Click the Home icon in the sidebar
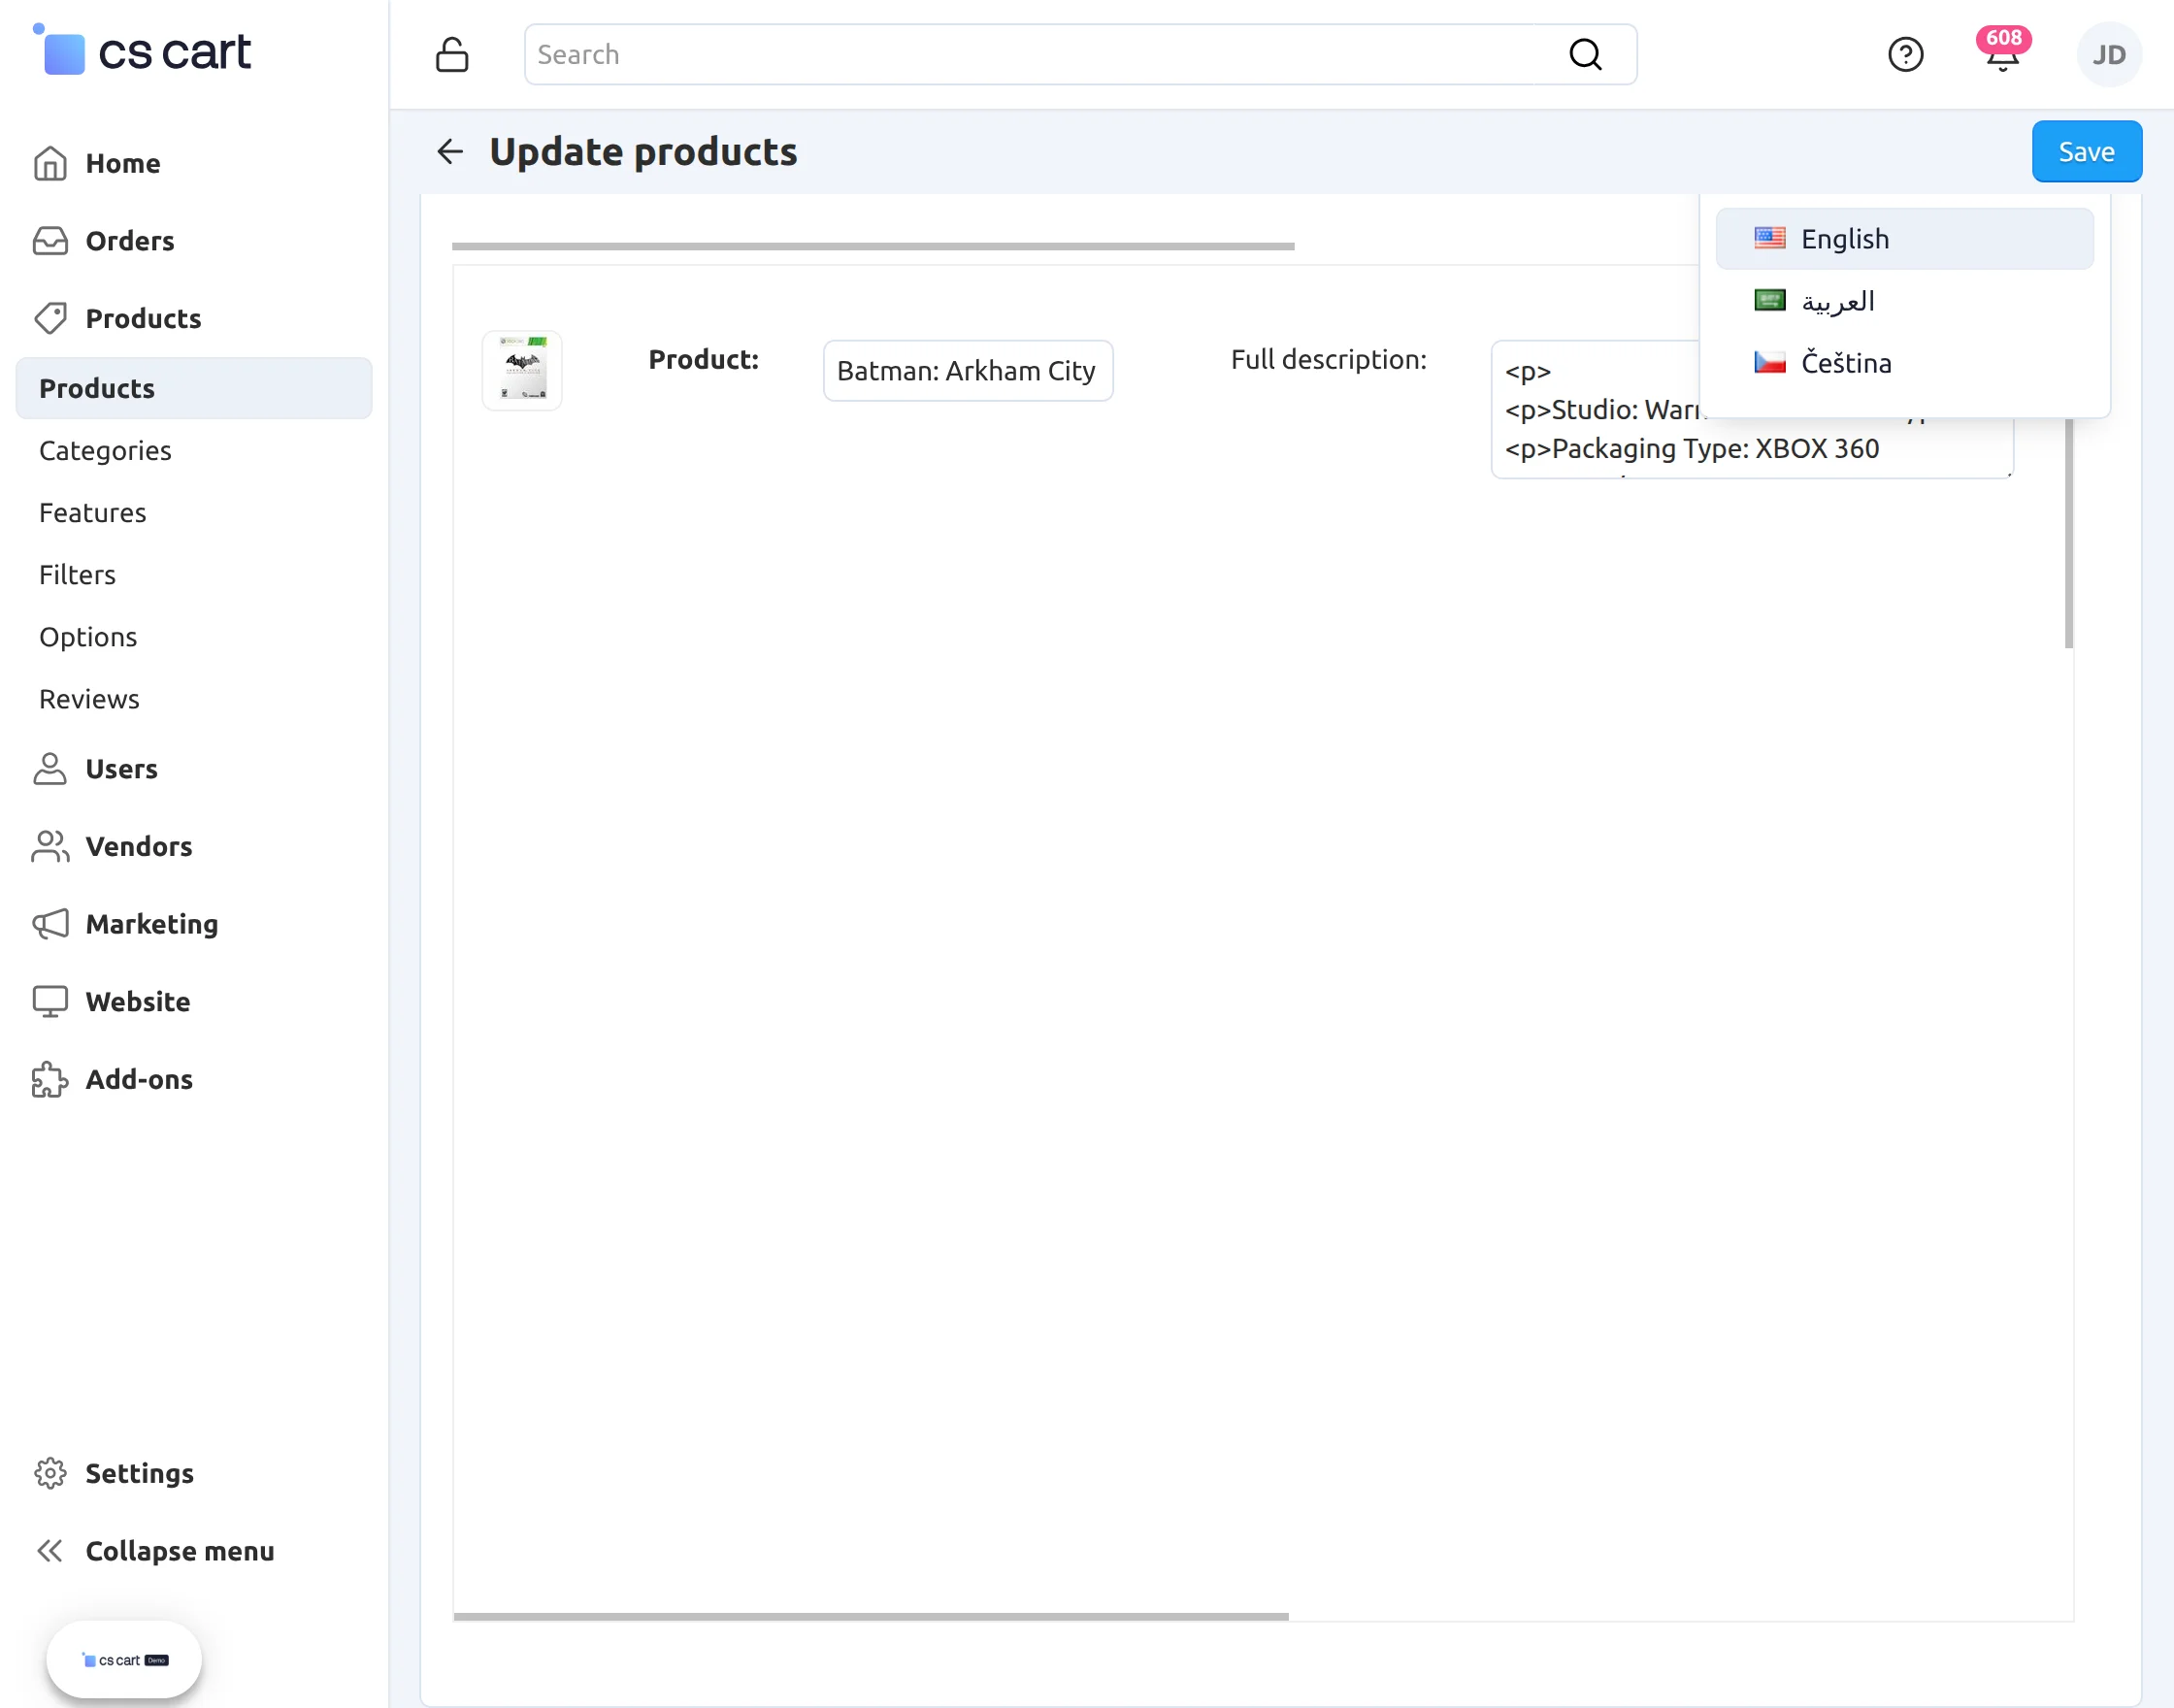 [x=50, y=163]
